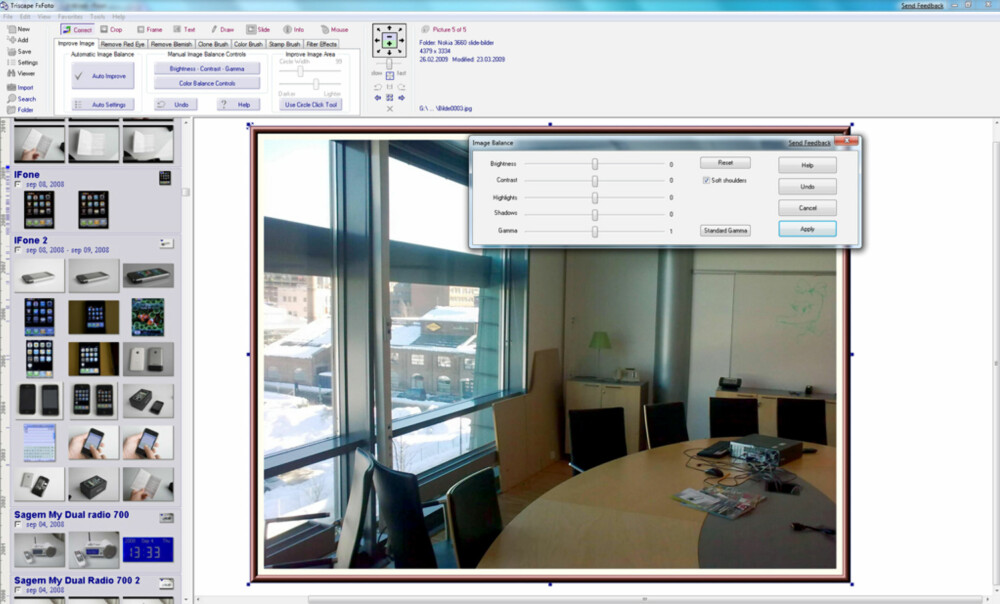Screen dimensions: 1000x604
Task: Click the Shadows slider handle
Action: [594, 214]
